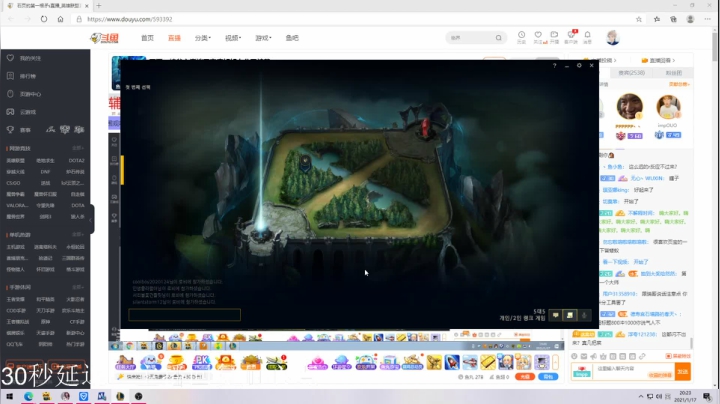Click the League client chat input box
This screenshot has height=404, width=720.
184,314
